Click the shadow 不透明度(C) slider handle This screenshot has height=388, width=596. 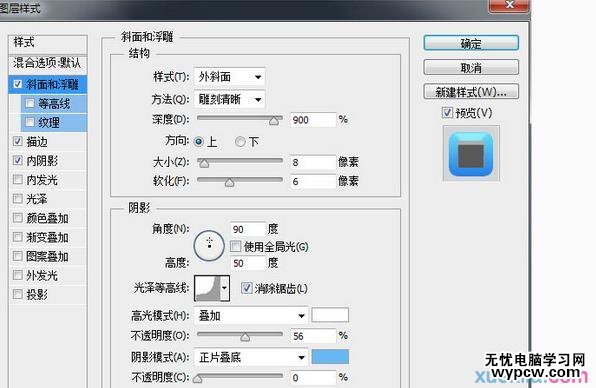198,378
